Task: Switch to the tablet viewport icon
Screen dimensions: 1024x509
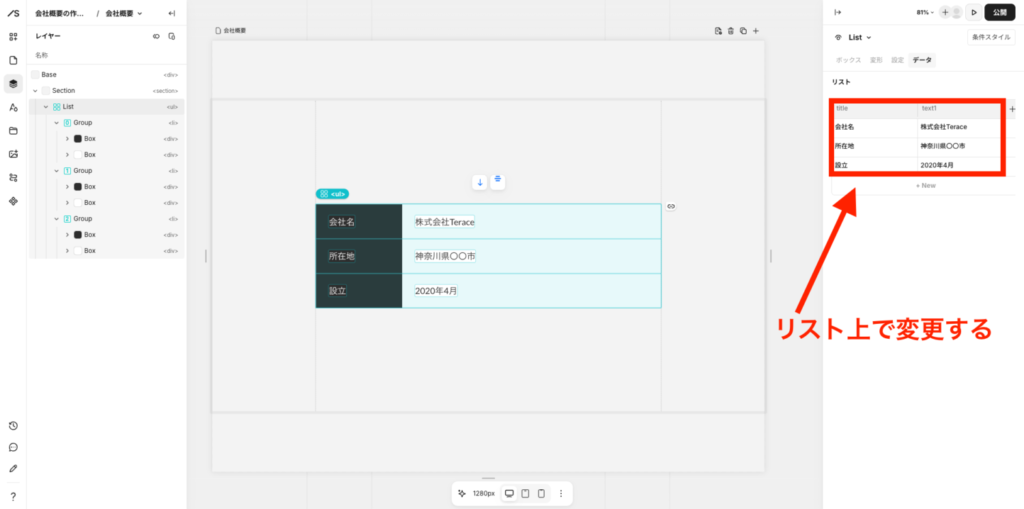Action: 525,493
